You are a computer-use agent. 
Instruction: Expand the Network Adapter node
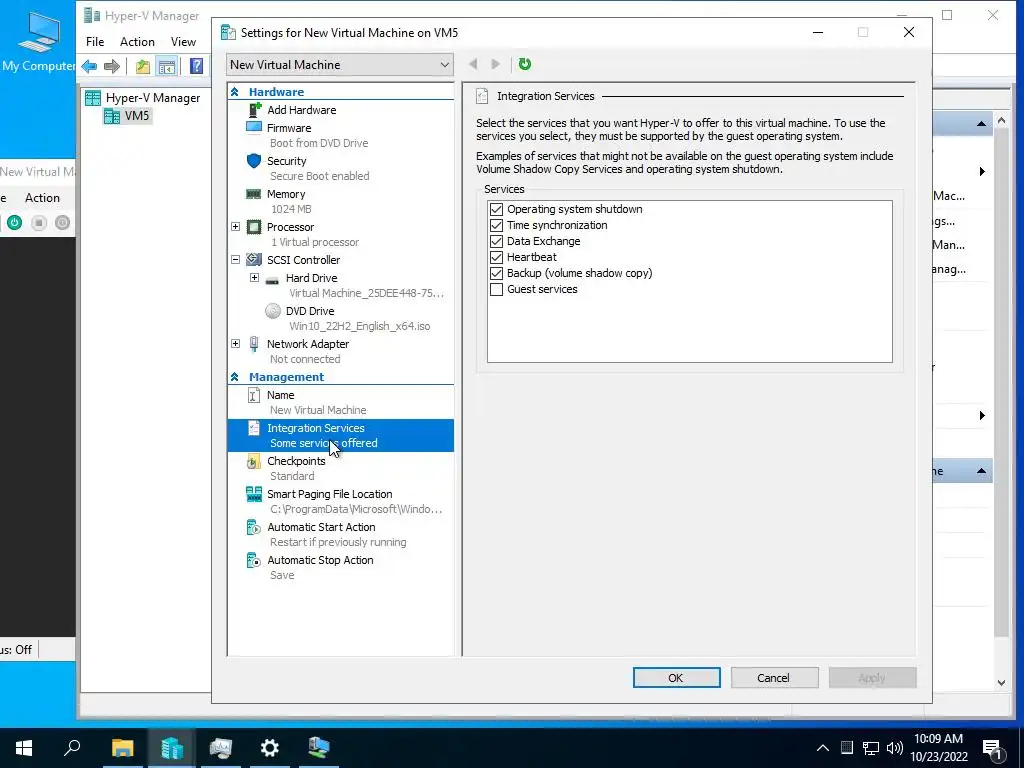point(236,344)
